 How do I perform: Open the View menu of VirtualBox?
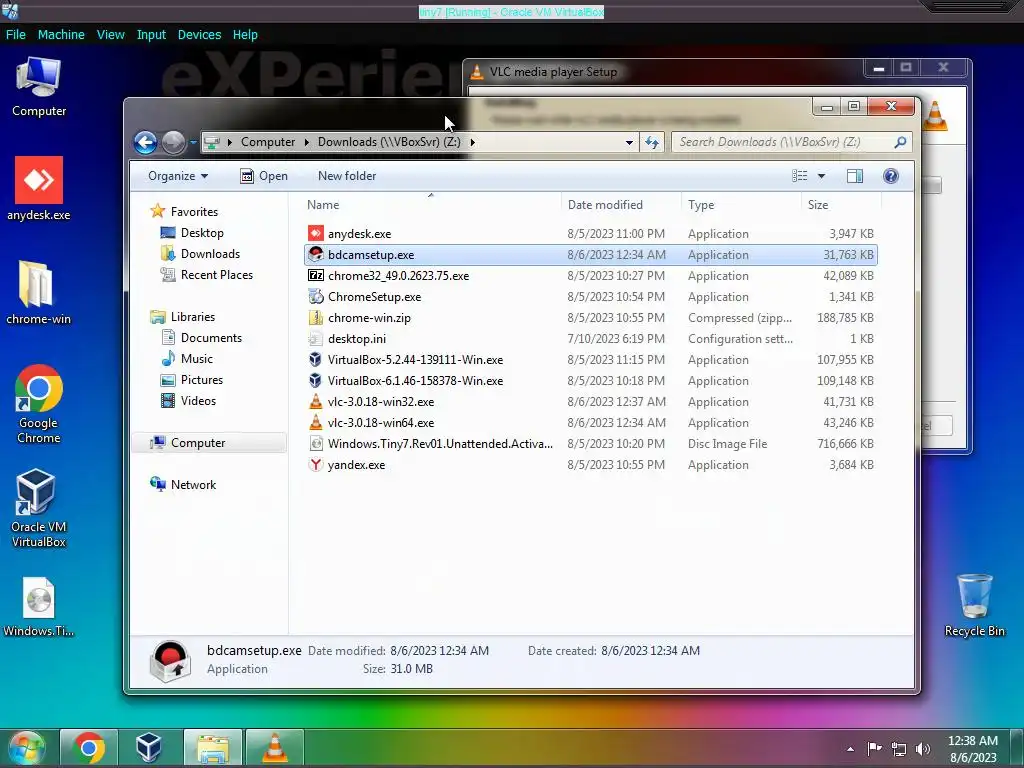(110, 35)
